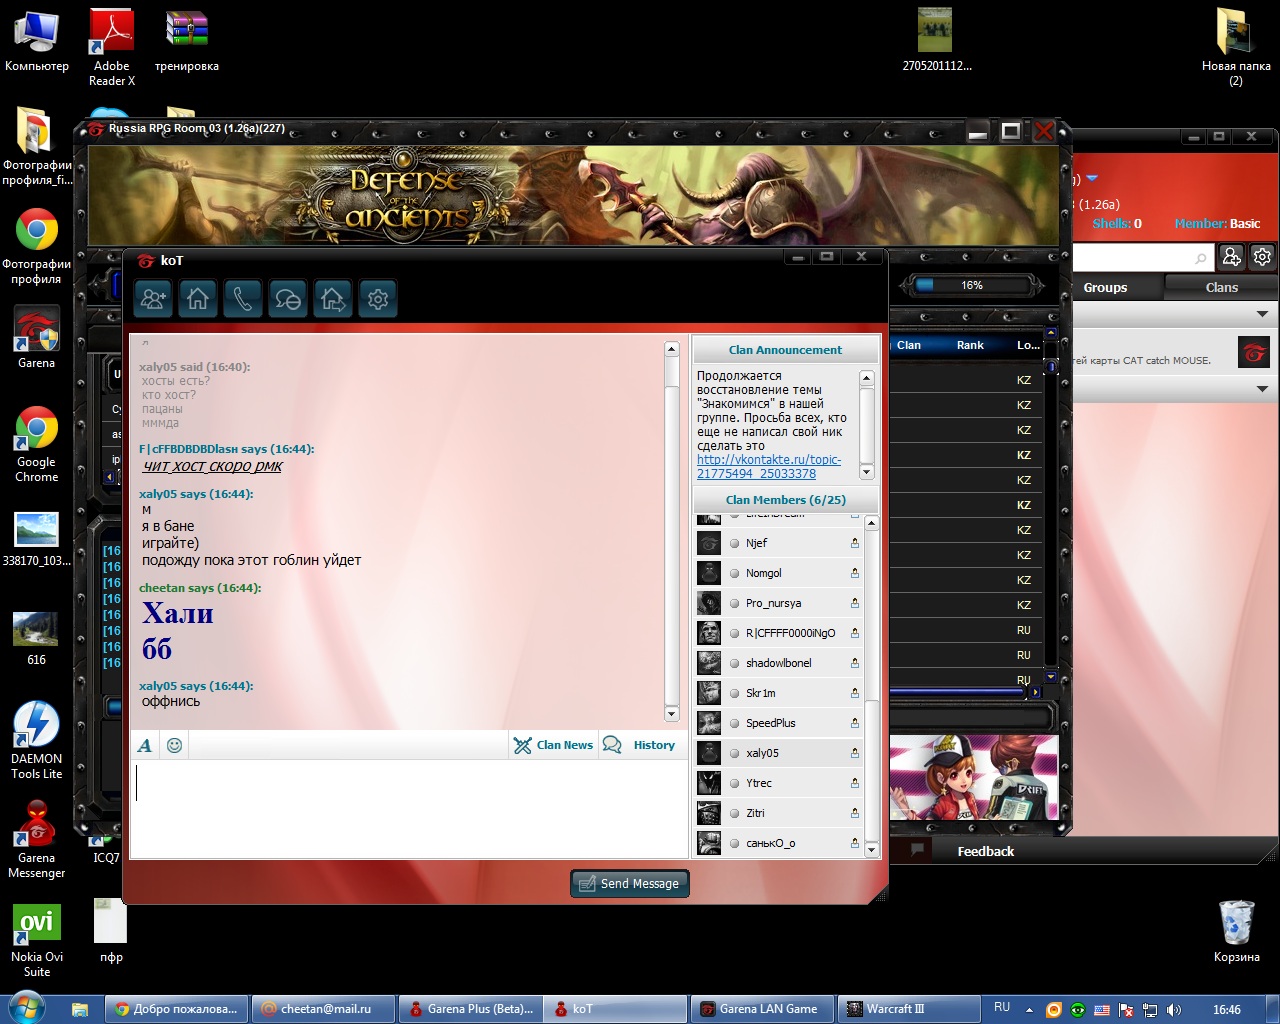Click the Send Message button
Image resolution: width=1280 pixels, height=1024 pixels.
point(630,884)
